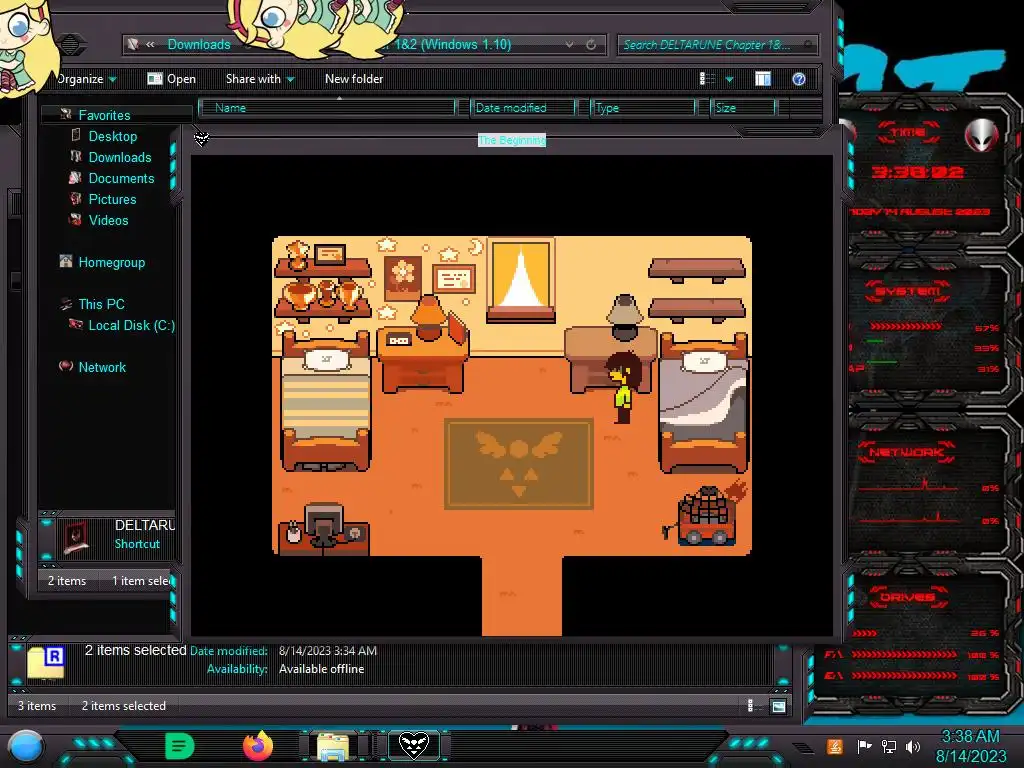Select Favorites in the navigation pane
Viewport: 1024px width, 768px height.
click(x=104, y=115)
